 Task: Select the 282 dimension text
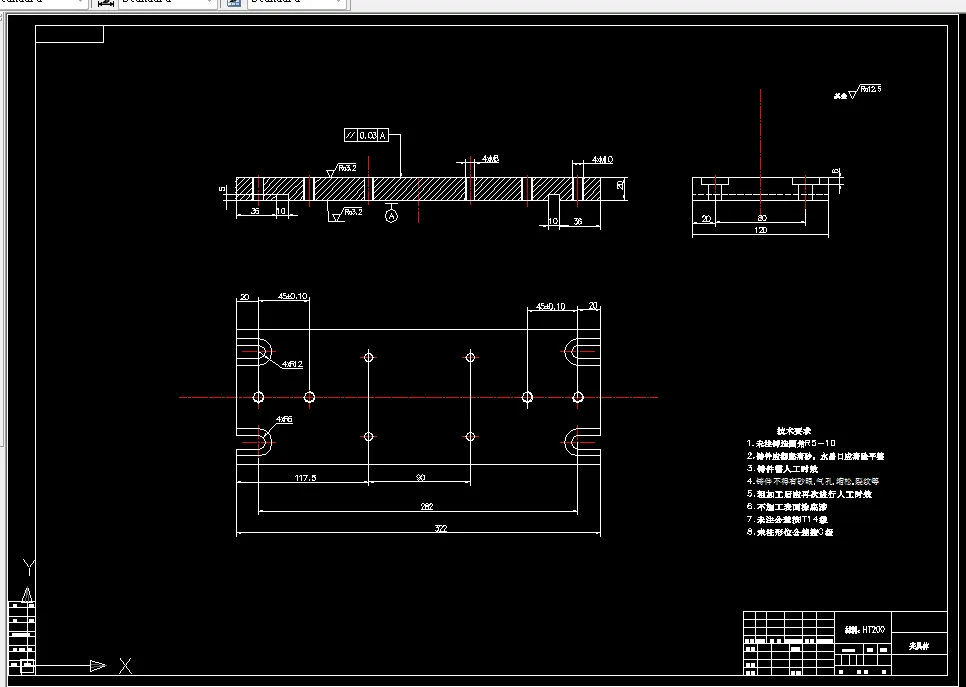pyautogui.click(x=426, y=506)
